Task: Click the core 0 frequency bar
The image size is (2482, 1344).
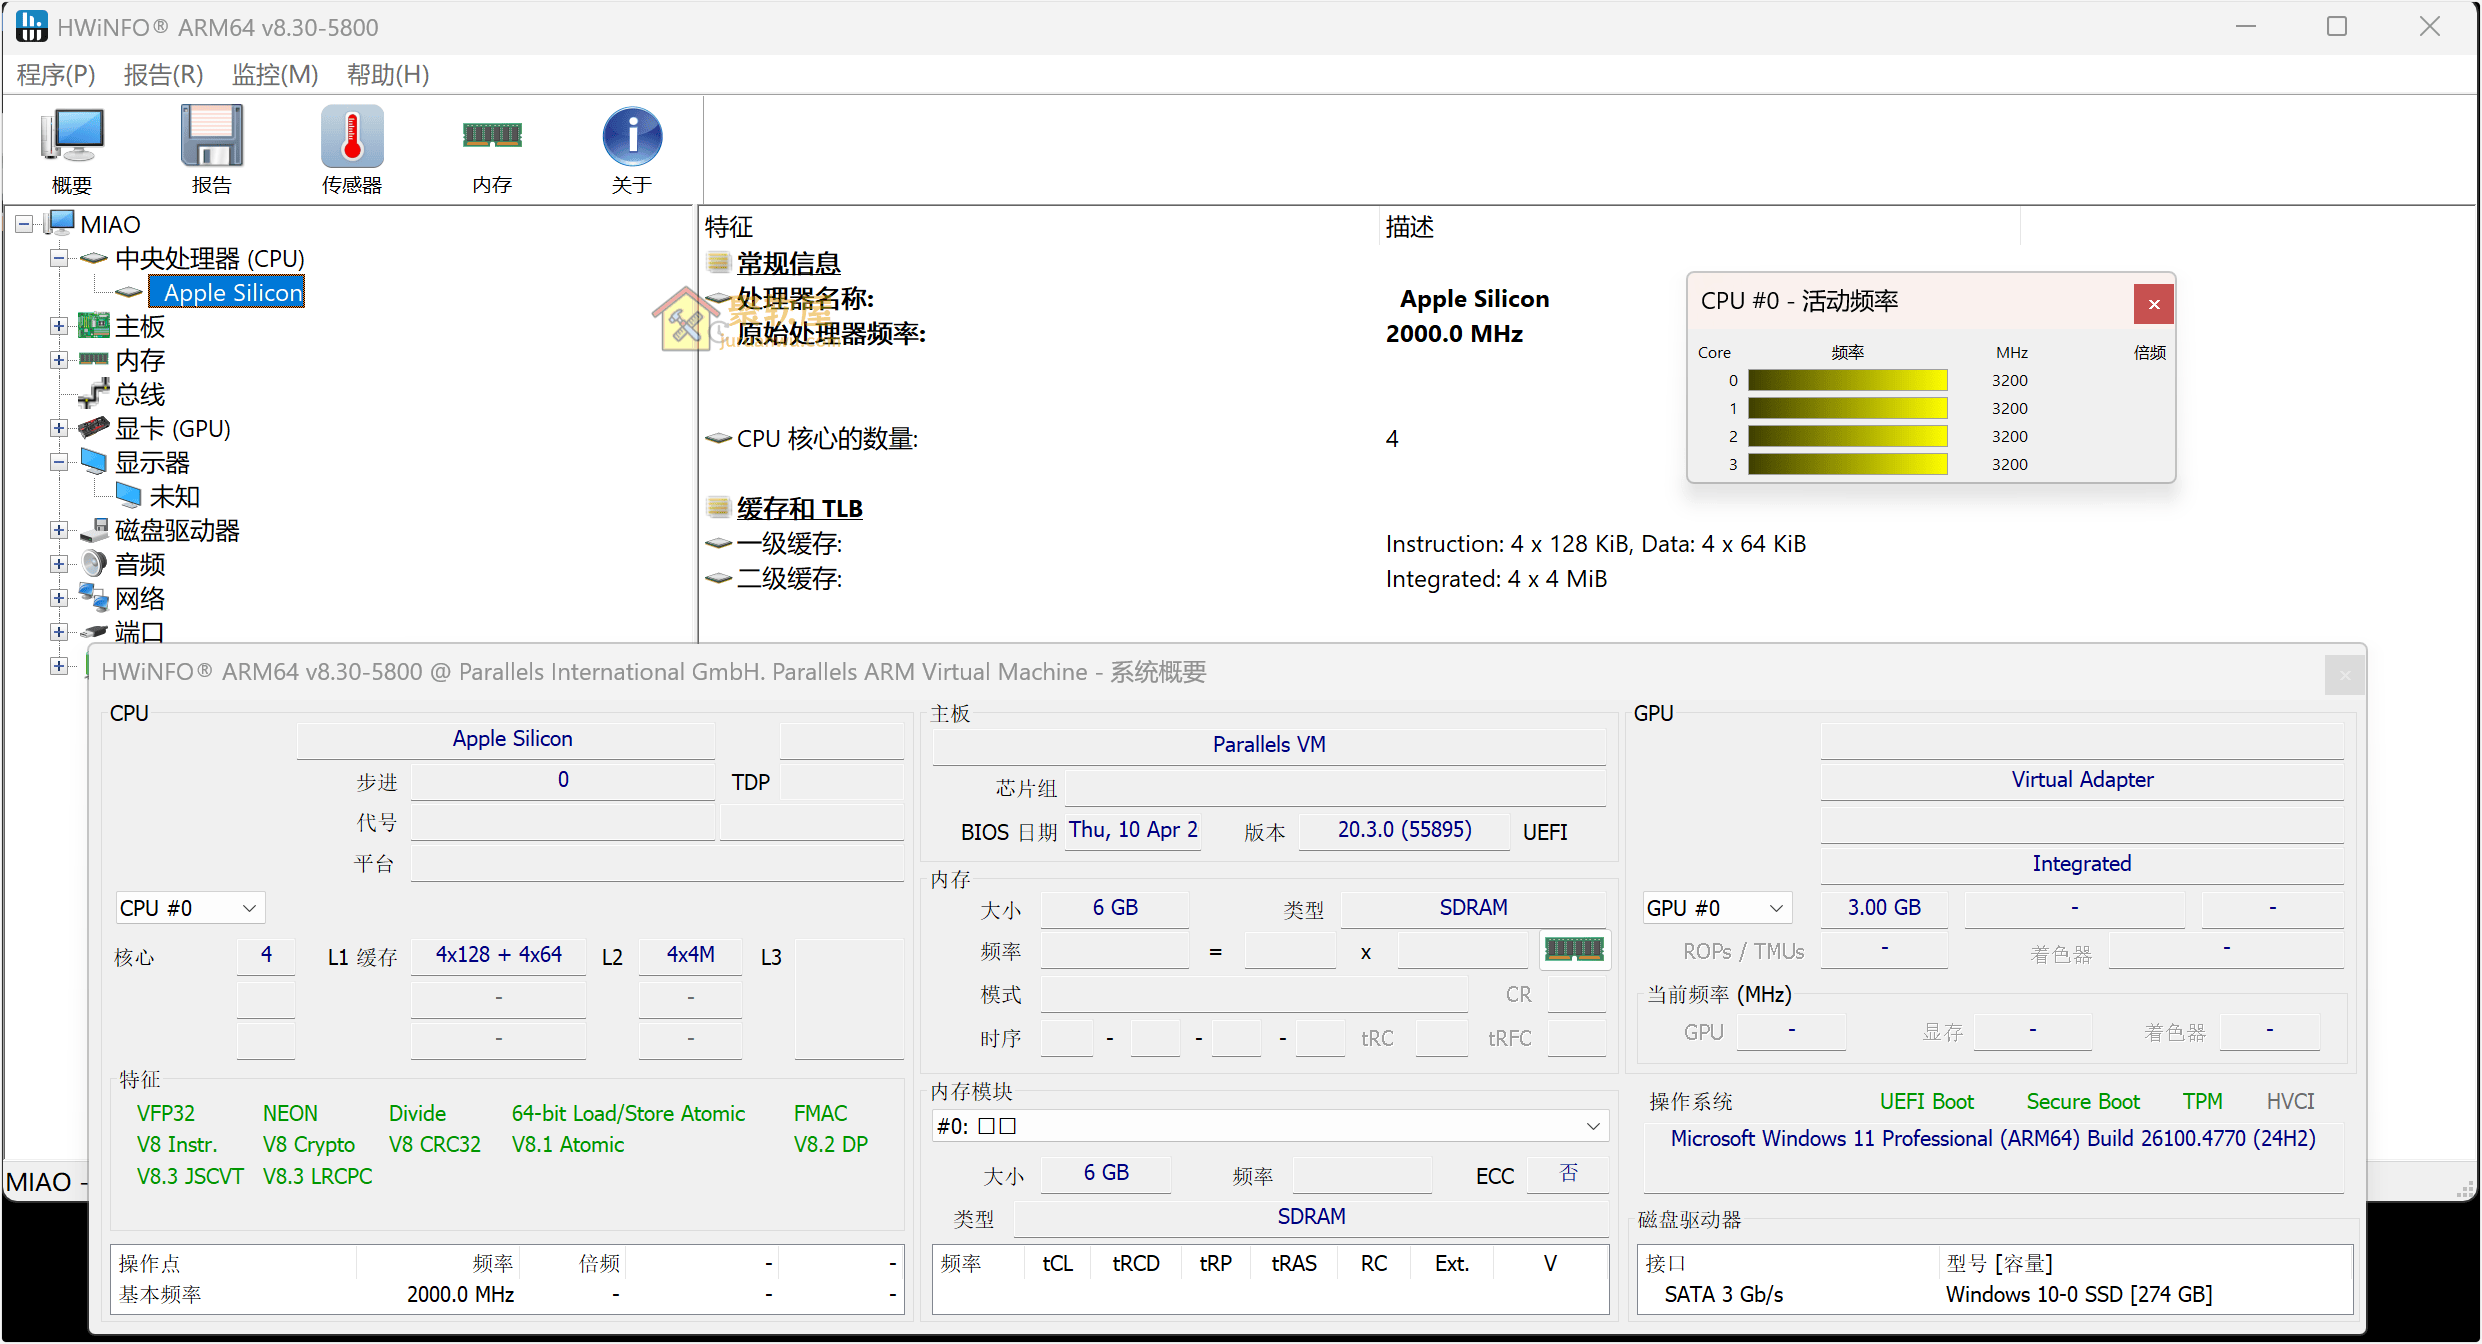Action: (1846, 380)
